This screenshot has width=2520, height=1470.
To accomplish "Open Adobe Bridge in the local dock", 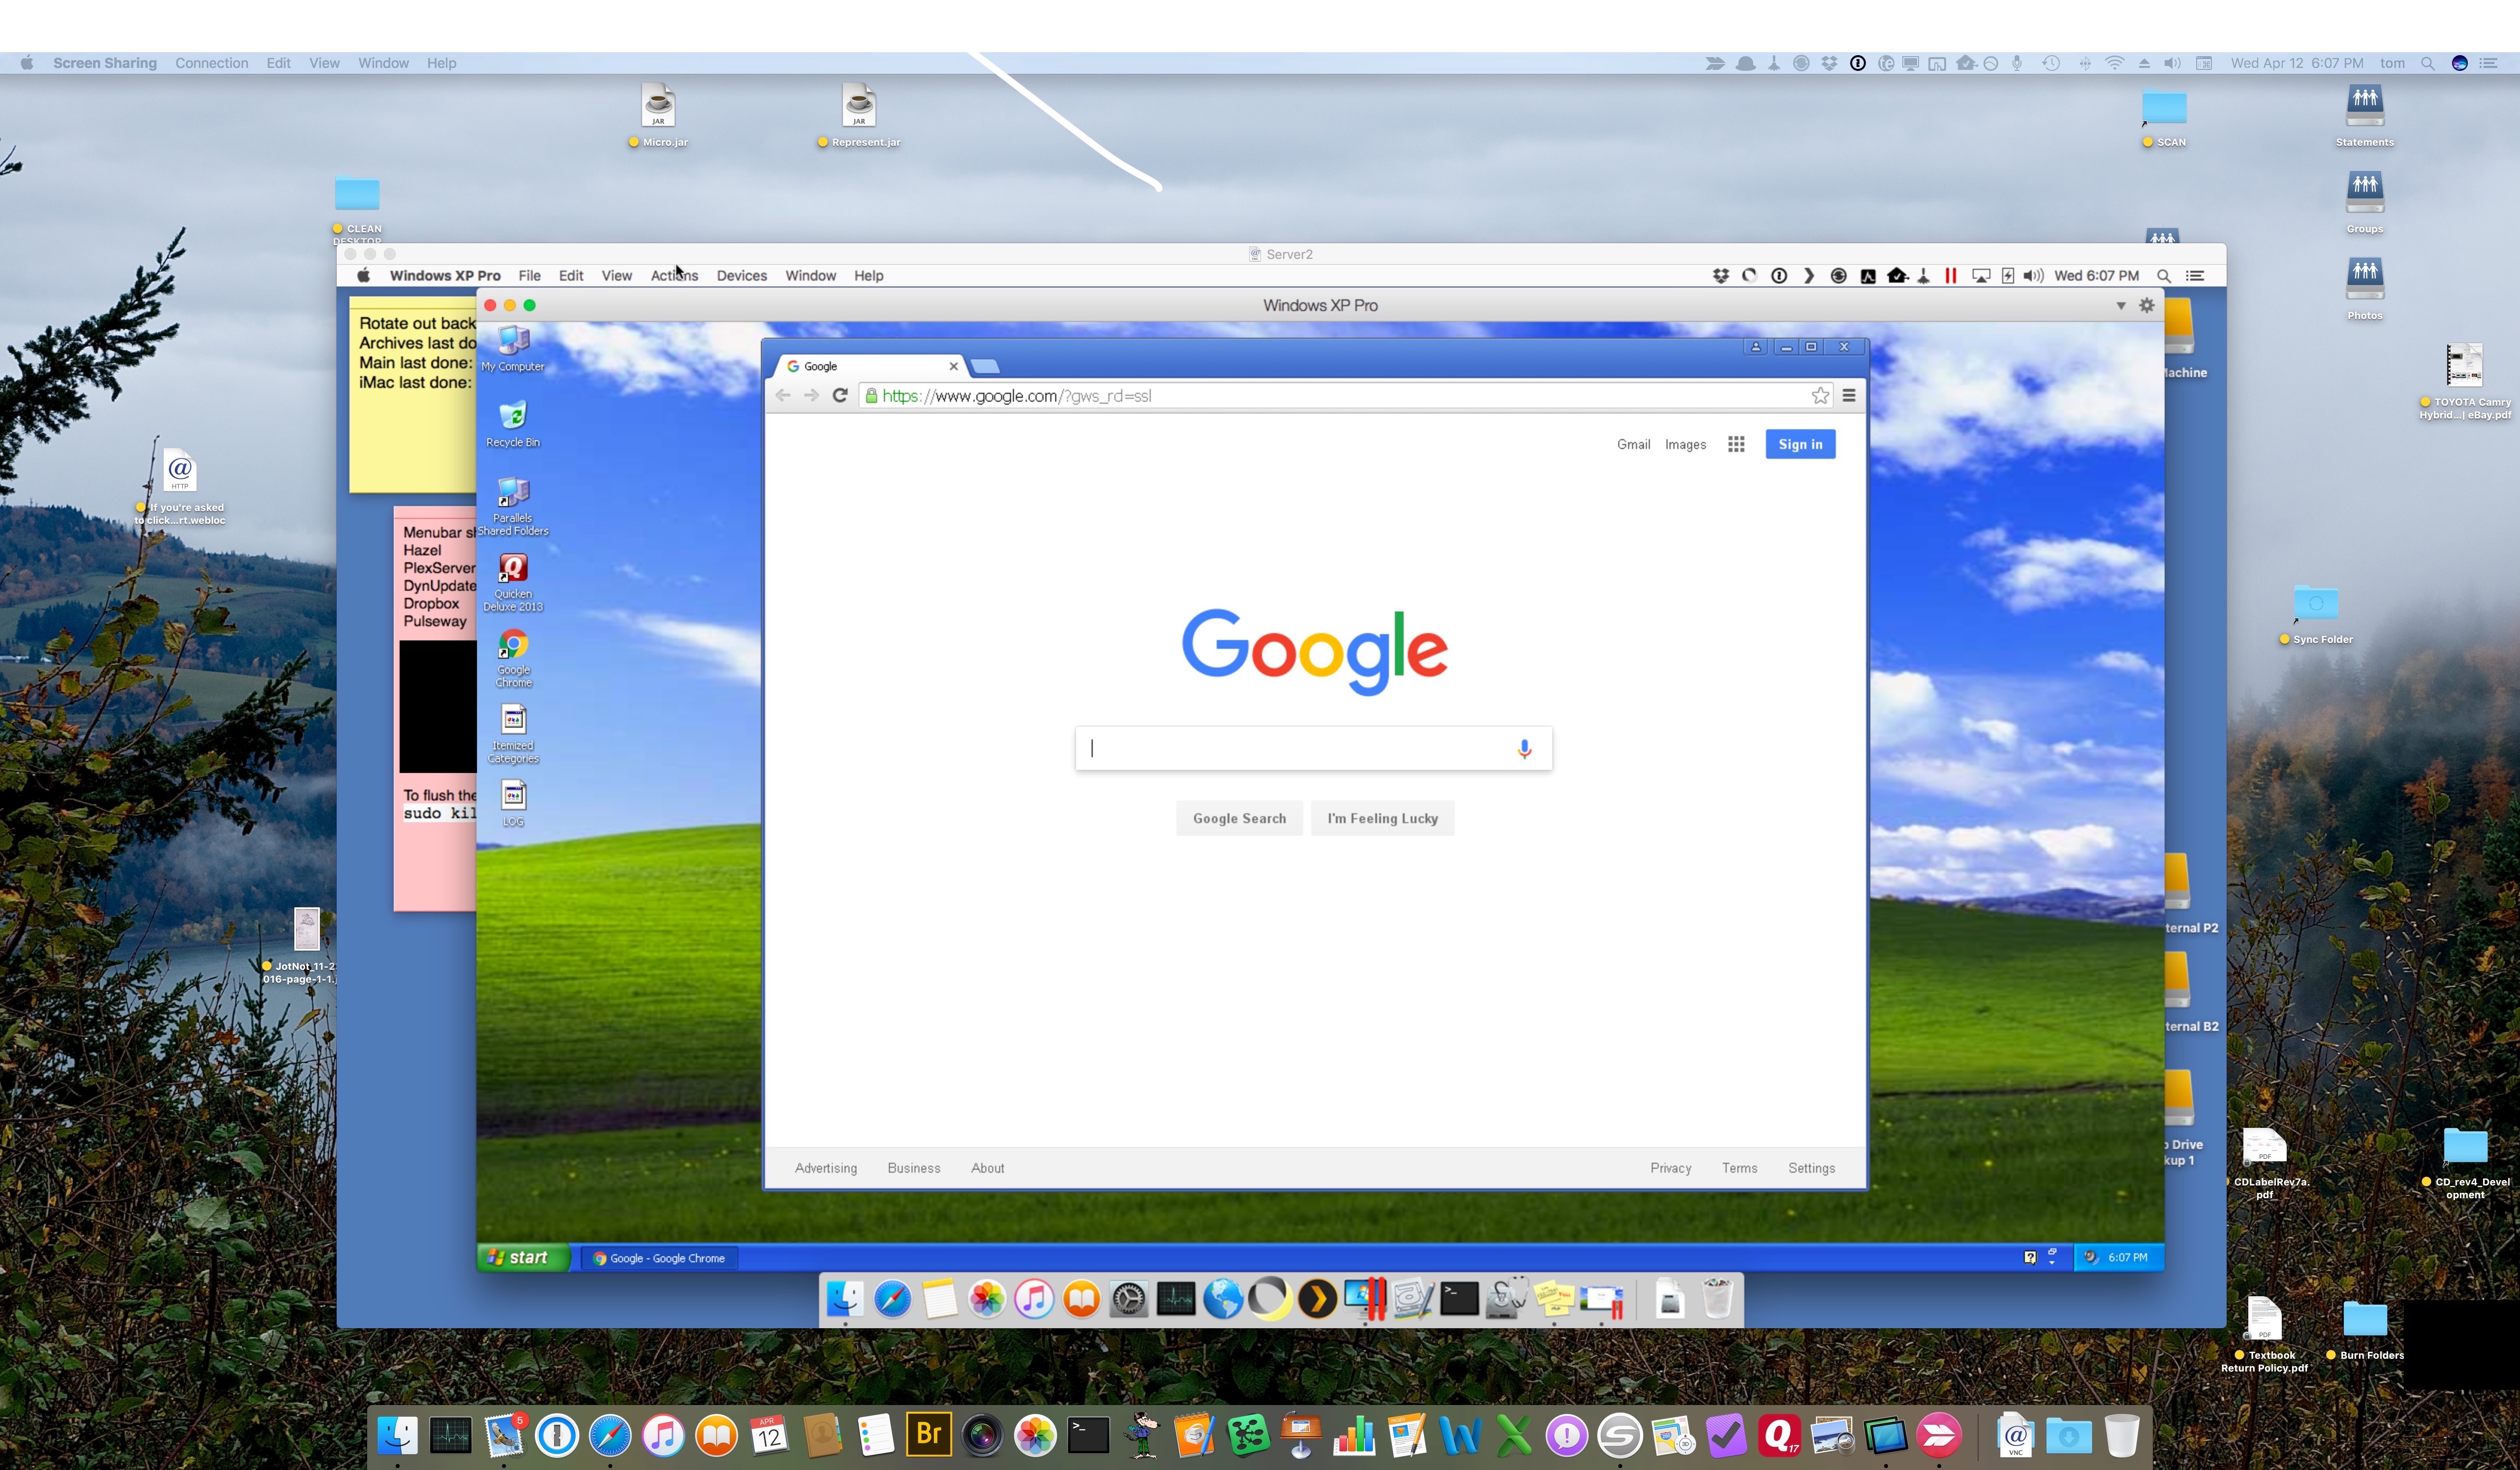I will (x=928, y=1435).
